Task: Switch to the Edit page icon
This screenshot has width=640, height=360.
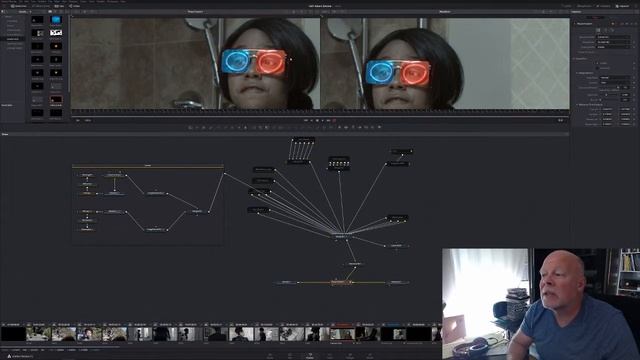Action: [290, 356]
